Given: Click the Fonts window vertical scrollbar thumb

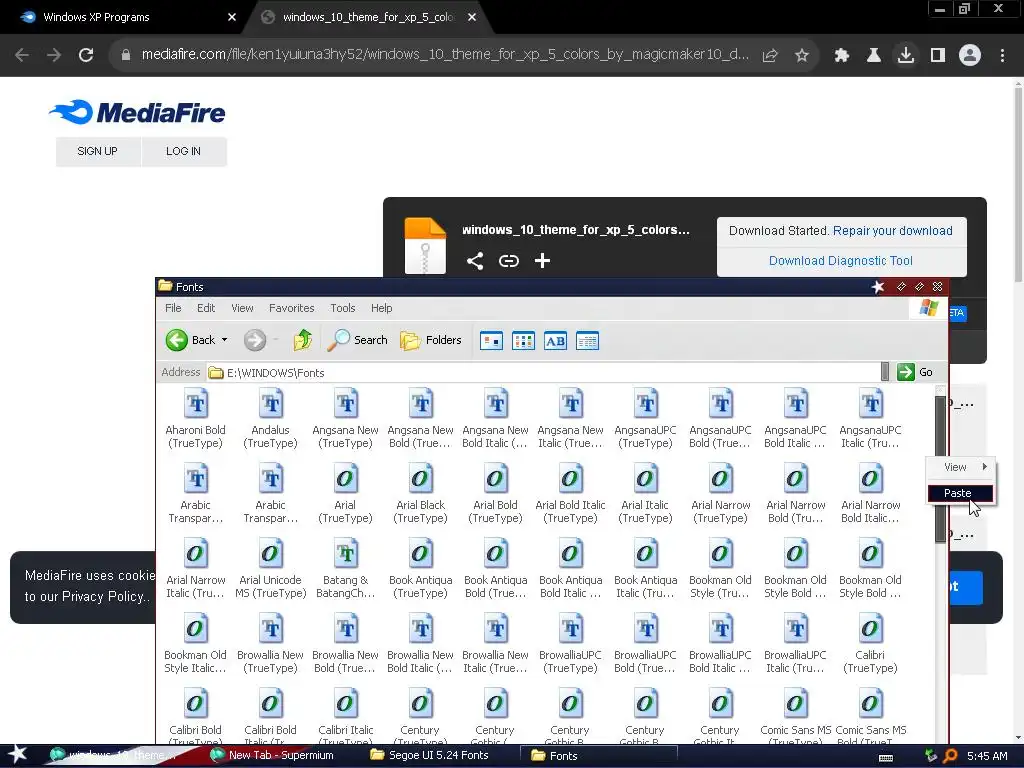Looking at the screenshot, I should pyautogui.click(x=940, y=469).
